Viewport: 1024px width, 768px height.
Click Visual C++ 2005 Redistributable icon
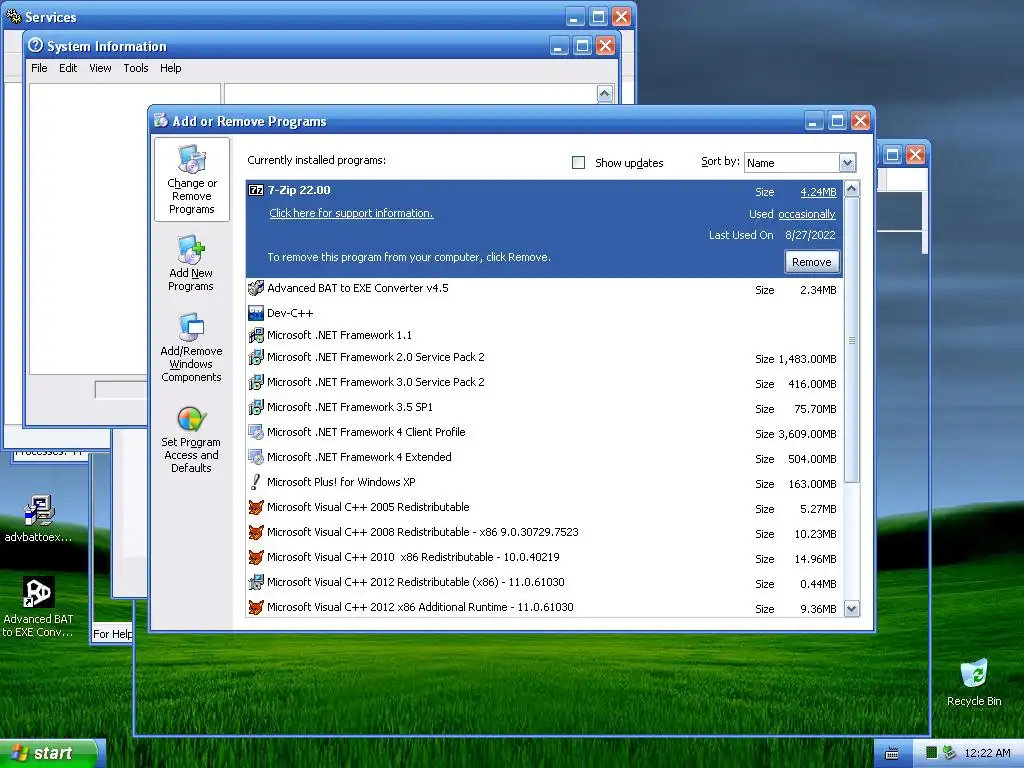pyautogui.click(x=256, y=507)
